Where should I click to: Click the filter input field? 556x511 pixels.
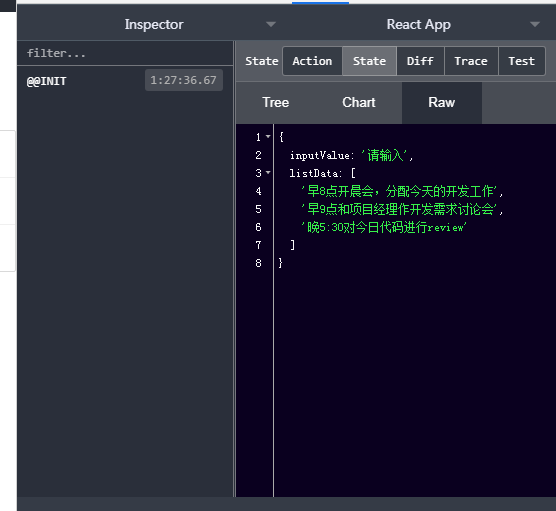[x=125, y=53]
